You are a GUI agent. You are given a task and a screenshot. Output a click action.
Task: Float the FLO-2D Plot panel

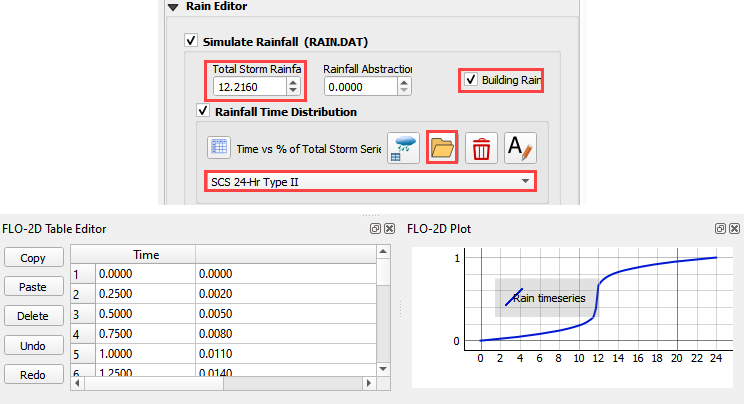720,229
